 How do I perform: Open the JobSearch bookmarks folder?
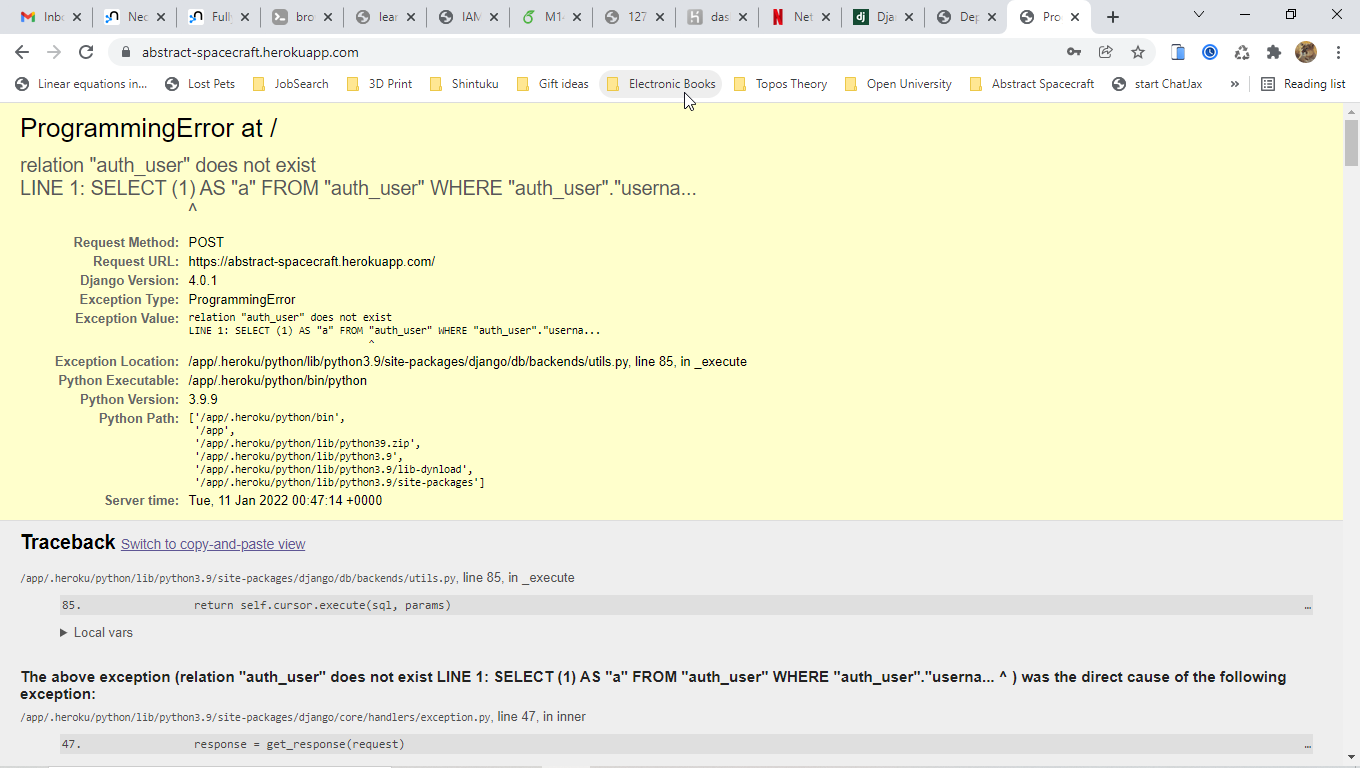[x=291, y=84]
